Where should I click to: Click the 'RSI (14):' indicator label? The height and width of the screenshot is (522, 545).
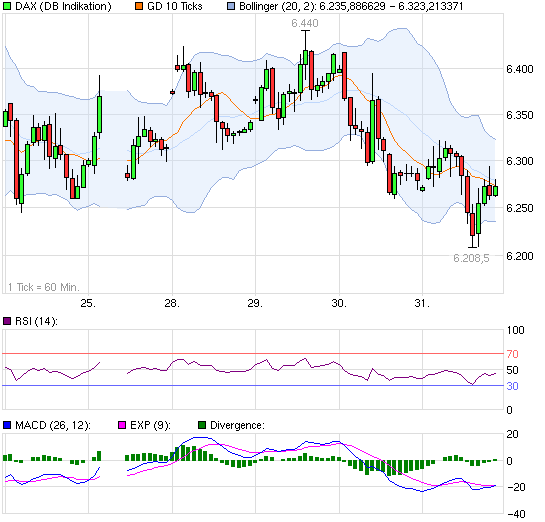36,321
